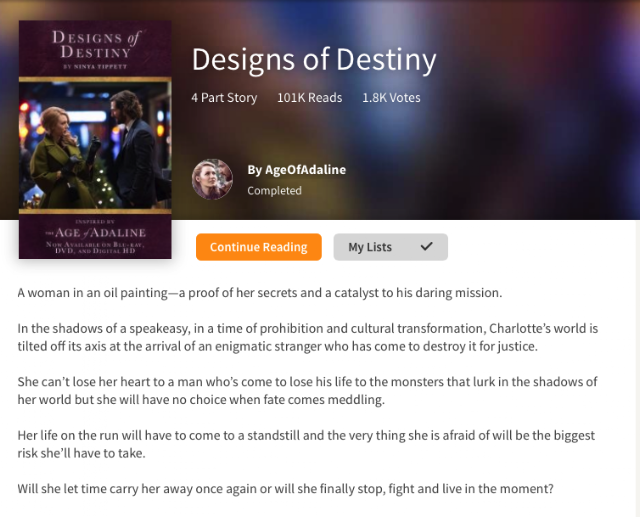Image resolution: width=640 pixels, height=517 pixels.
Task: Click the paragraph beginning 'In the shadows of a speakeasy'
Action: tap(307, 337)
